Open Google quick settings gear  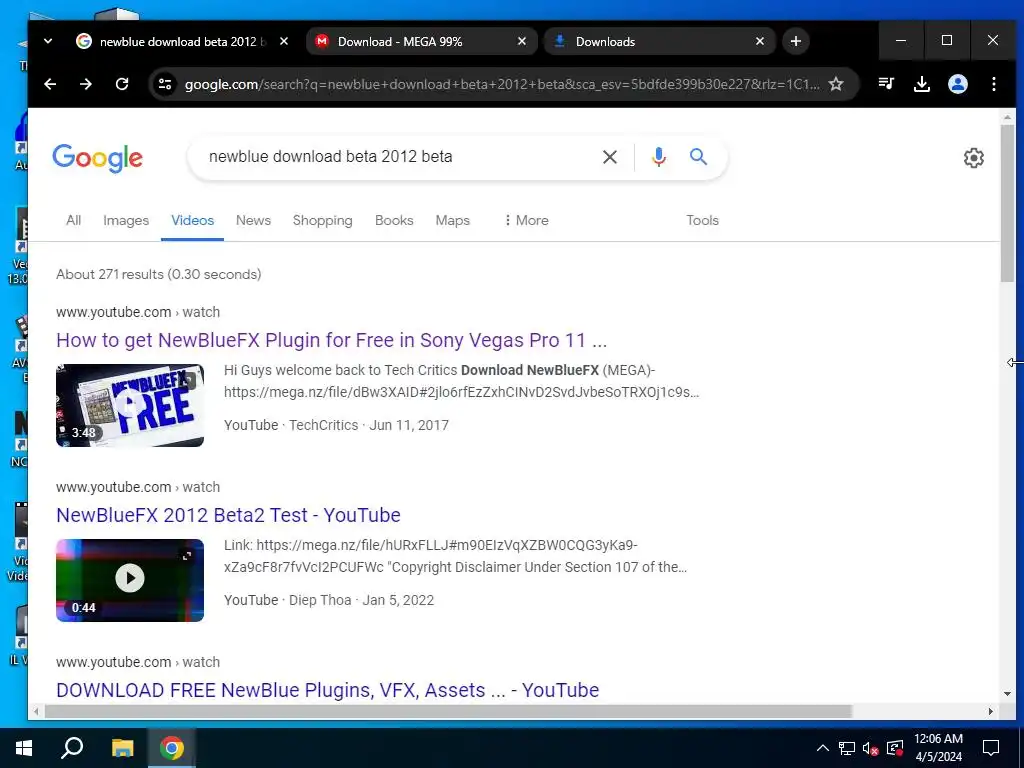(x=973, y=157)
